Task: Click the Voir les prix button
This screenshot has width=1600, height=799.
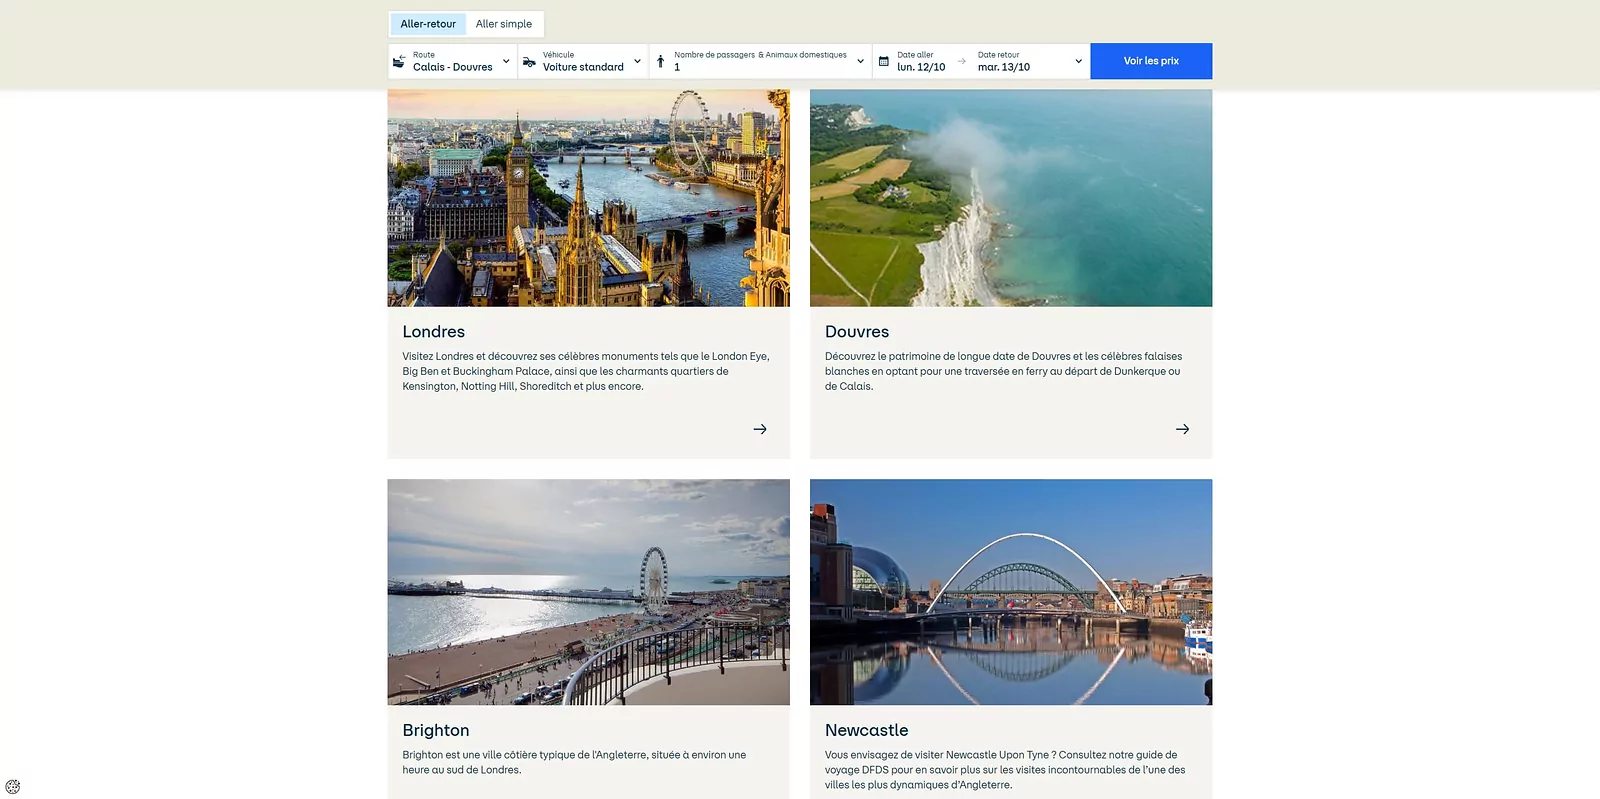Action: (1151, 61)
